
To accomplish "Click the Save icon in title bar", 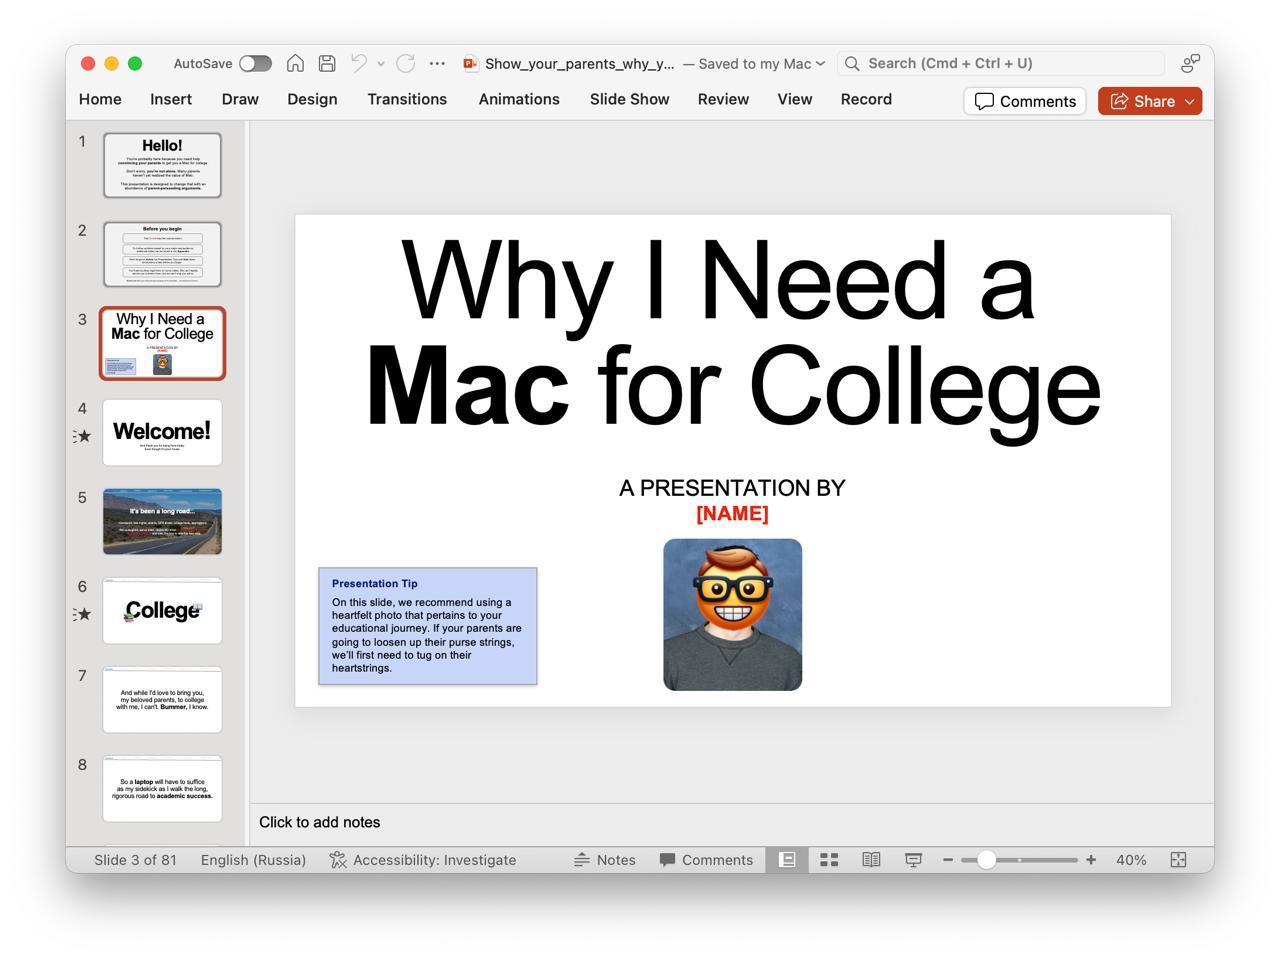I will [327, 63].
